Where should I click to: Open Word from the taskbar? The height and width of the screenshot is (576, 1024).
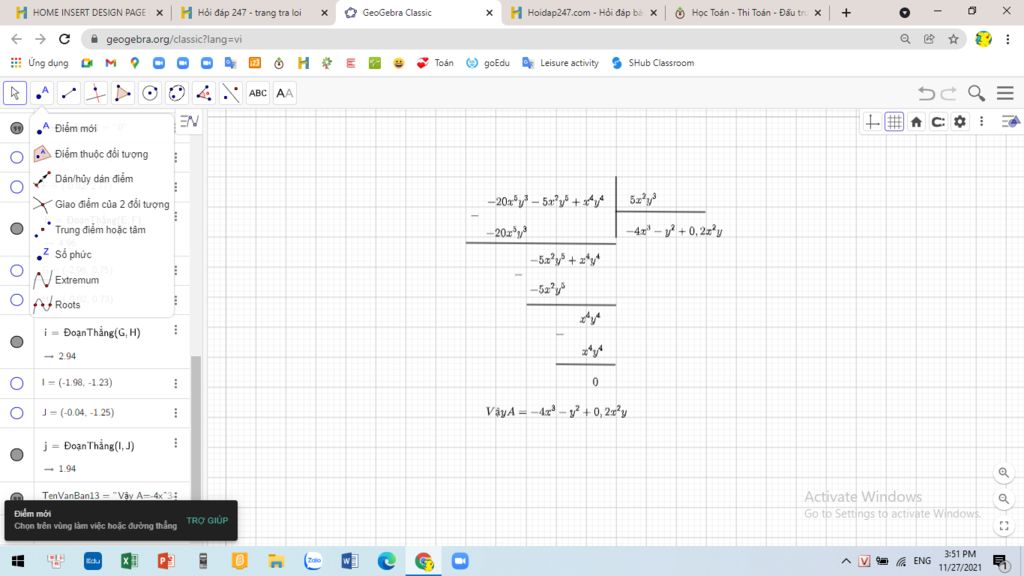point(349,561)
